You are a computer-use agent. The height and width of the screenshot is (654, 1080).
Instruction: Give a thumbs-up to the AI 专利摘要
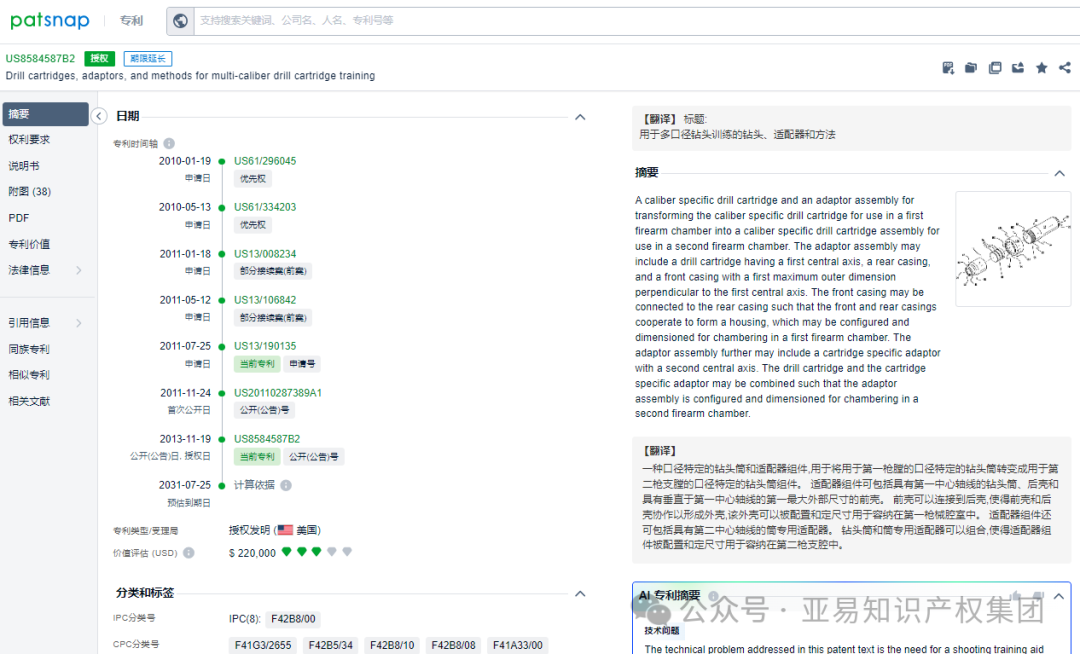1015,595
